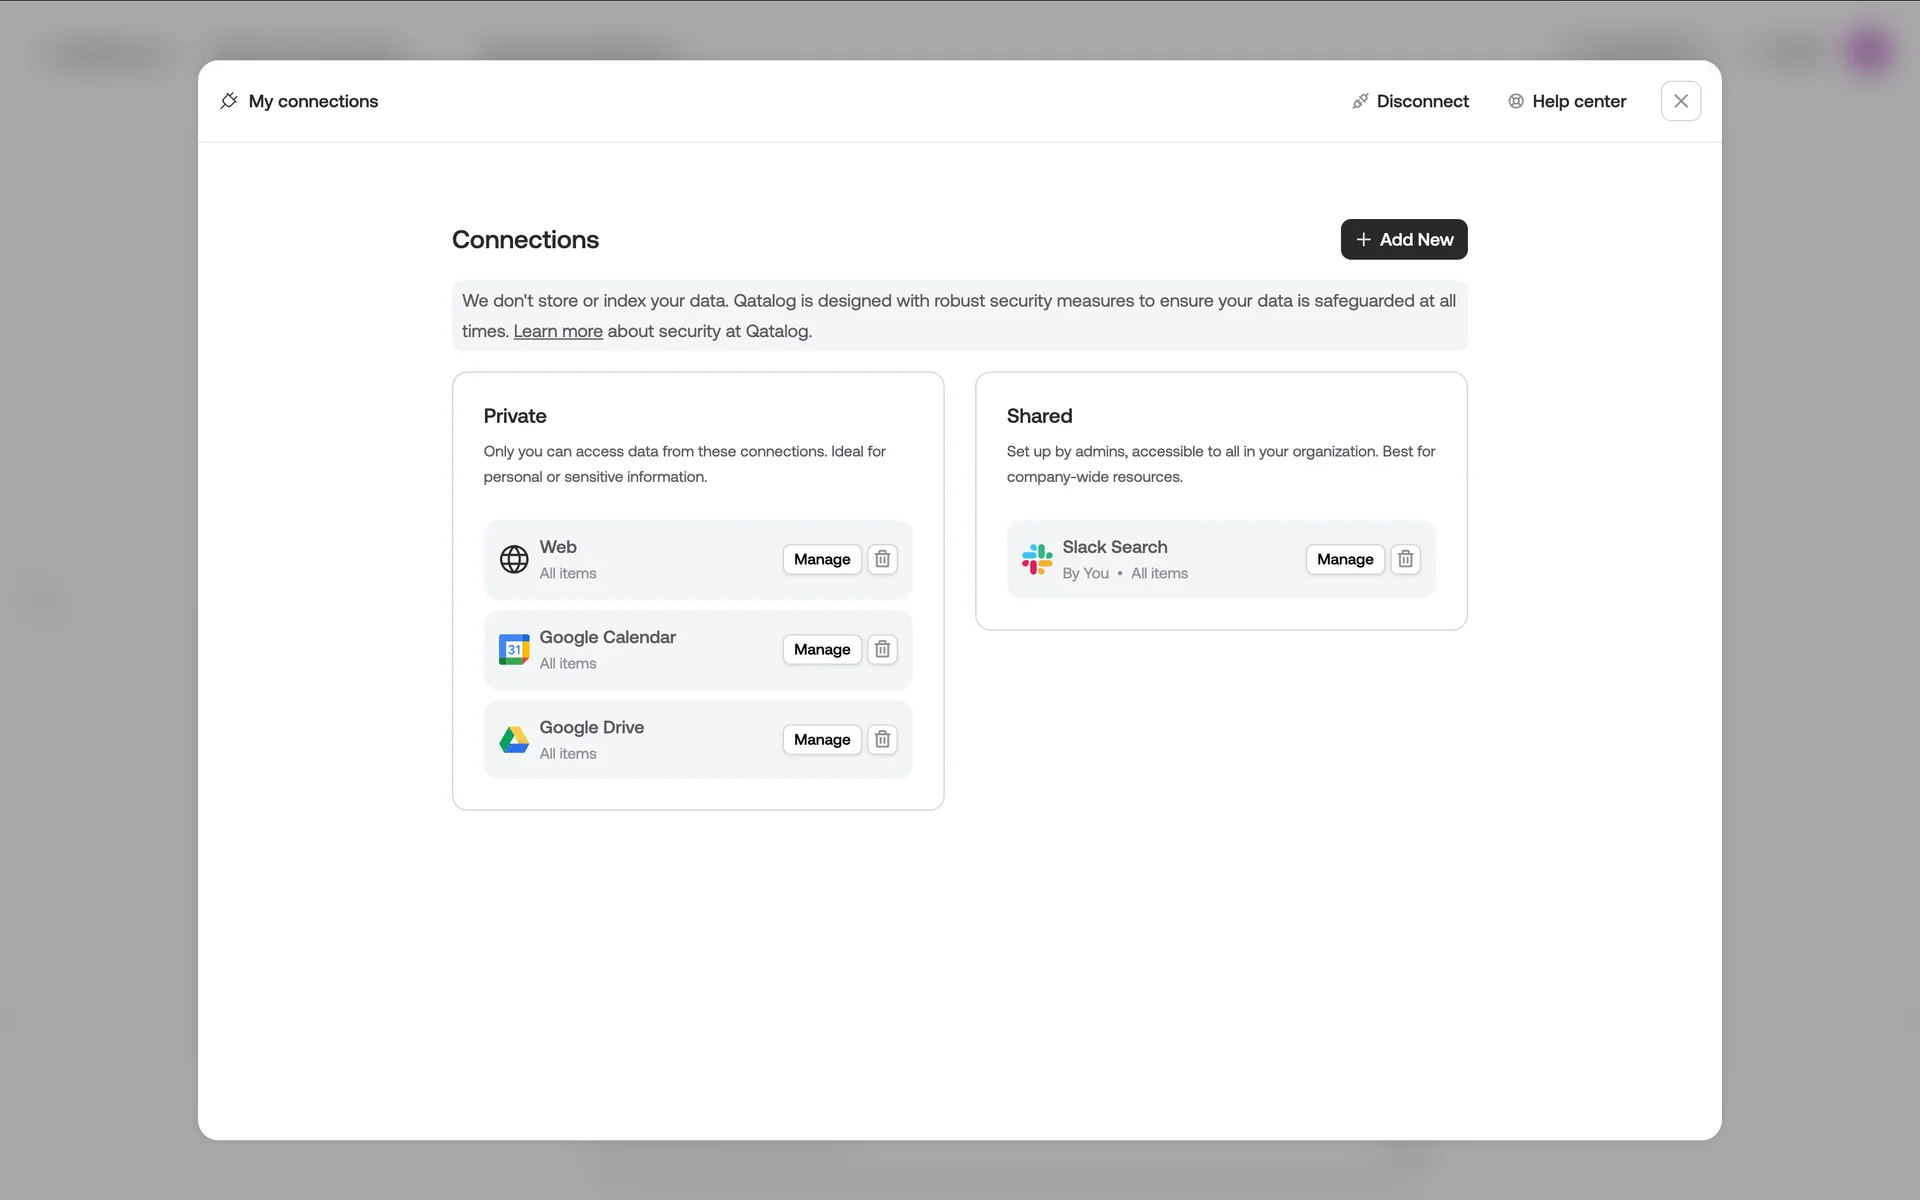Click the Web globe icon

click(514, 559)
